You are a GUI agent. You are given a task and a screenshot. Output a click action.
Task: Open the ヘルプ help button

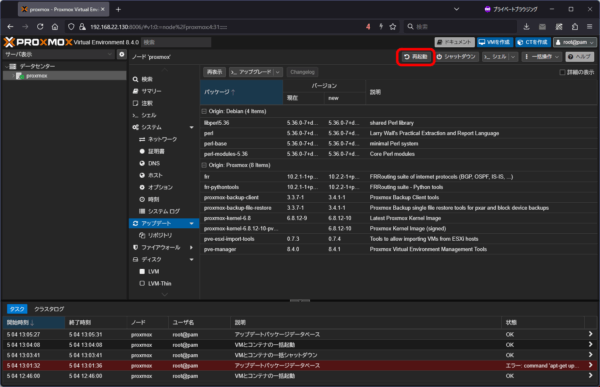[579, 57]
